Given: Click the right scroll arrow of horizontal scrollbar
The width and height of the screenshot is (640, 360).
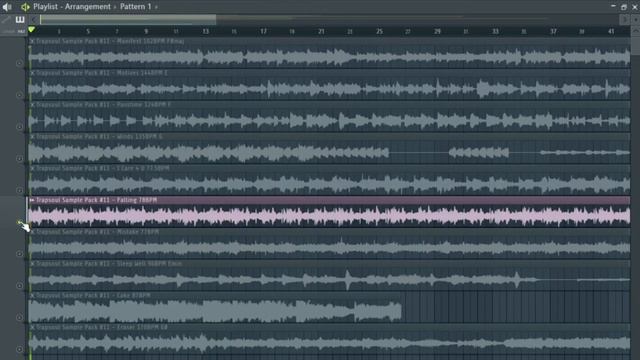Looking at the screenshot, I should click(624, 19).
